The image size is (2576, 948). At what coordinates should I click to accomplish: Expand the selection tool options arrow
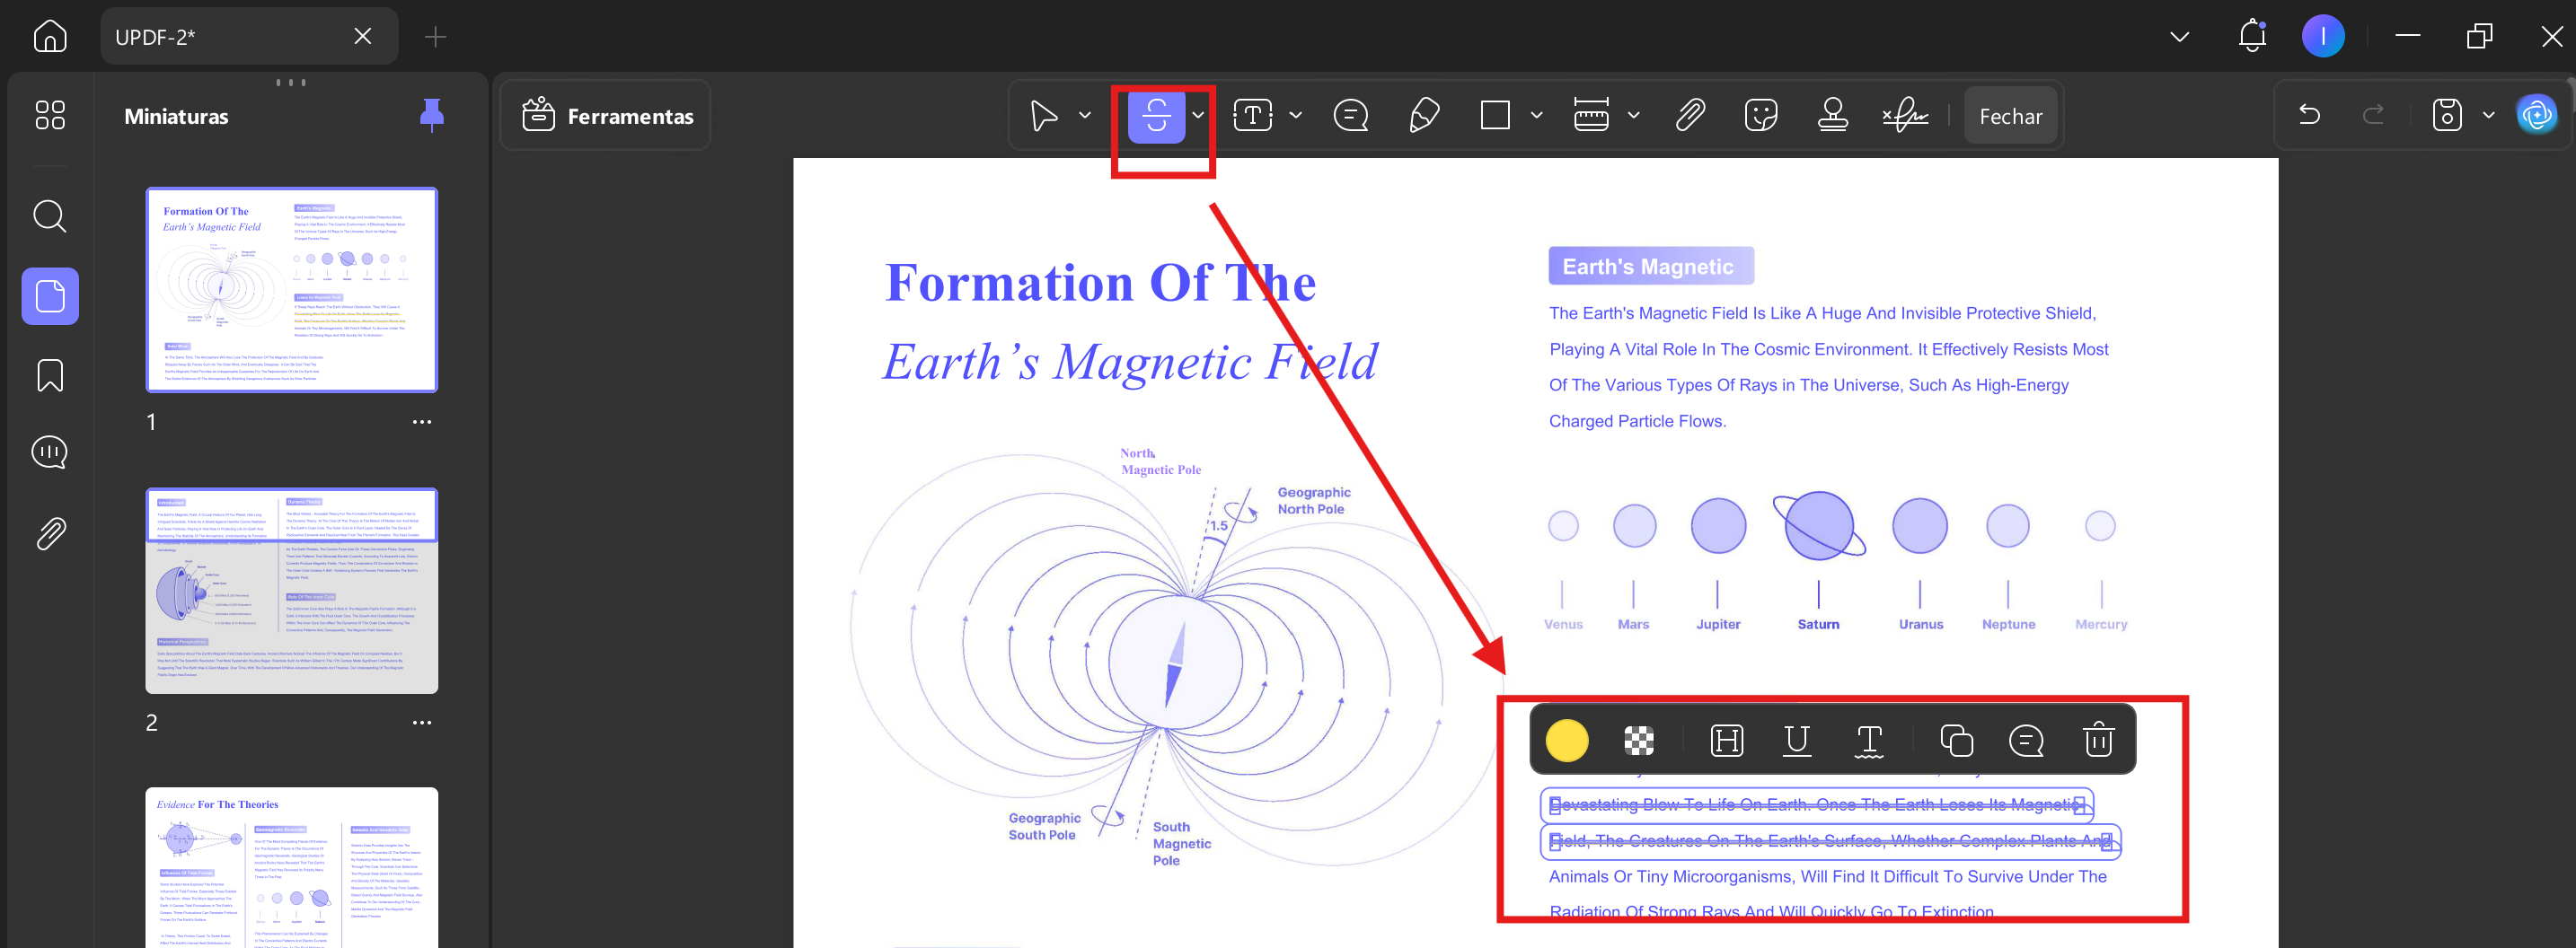1085,116
